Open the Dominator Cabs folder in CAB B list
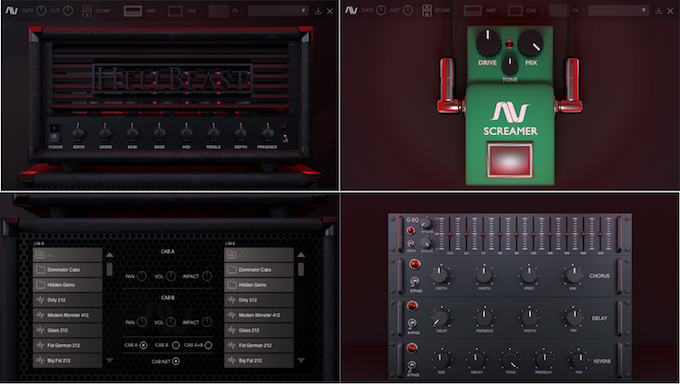This screenshot has width=680, height=384. tap(259, 270)
